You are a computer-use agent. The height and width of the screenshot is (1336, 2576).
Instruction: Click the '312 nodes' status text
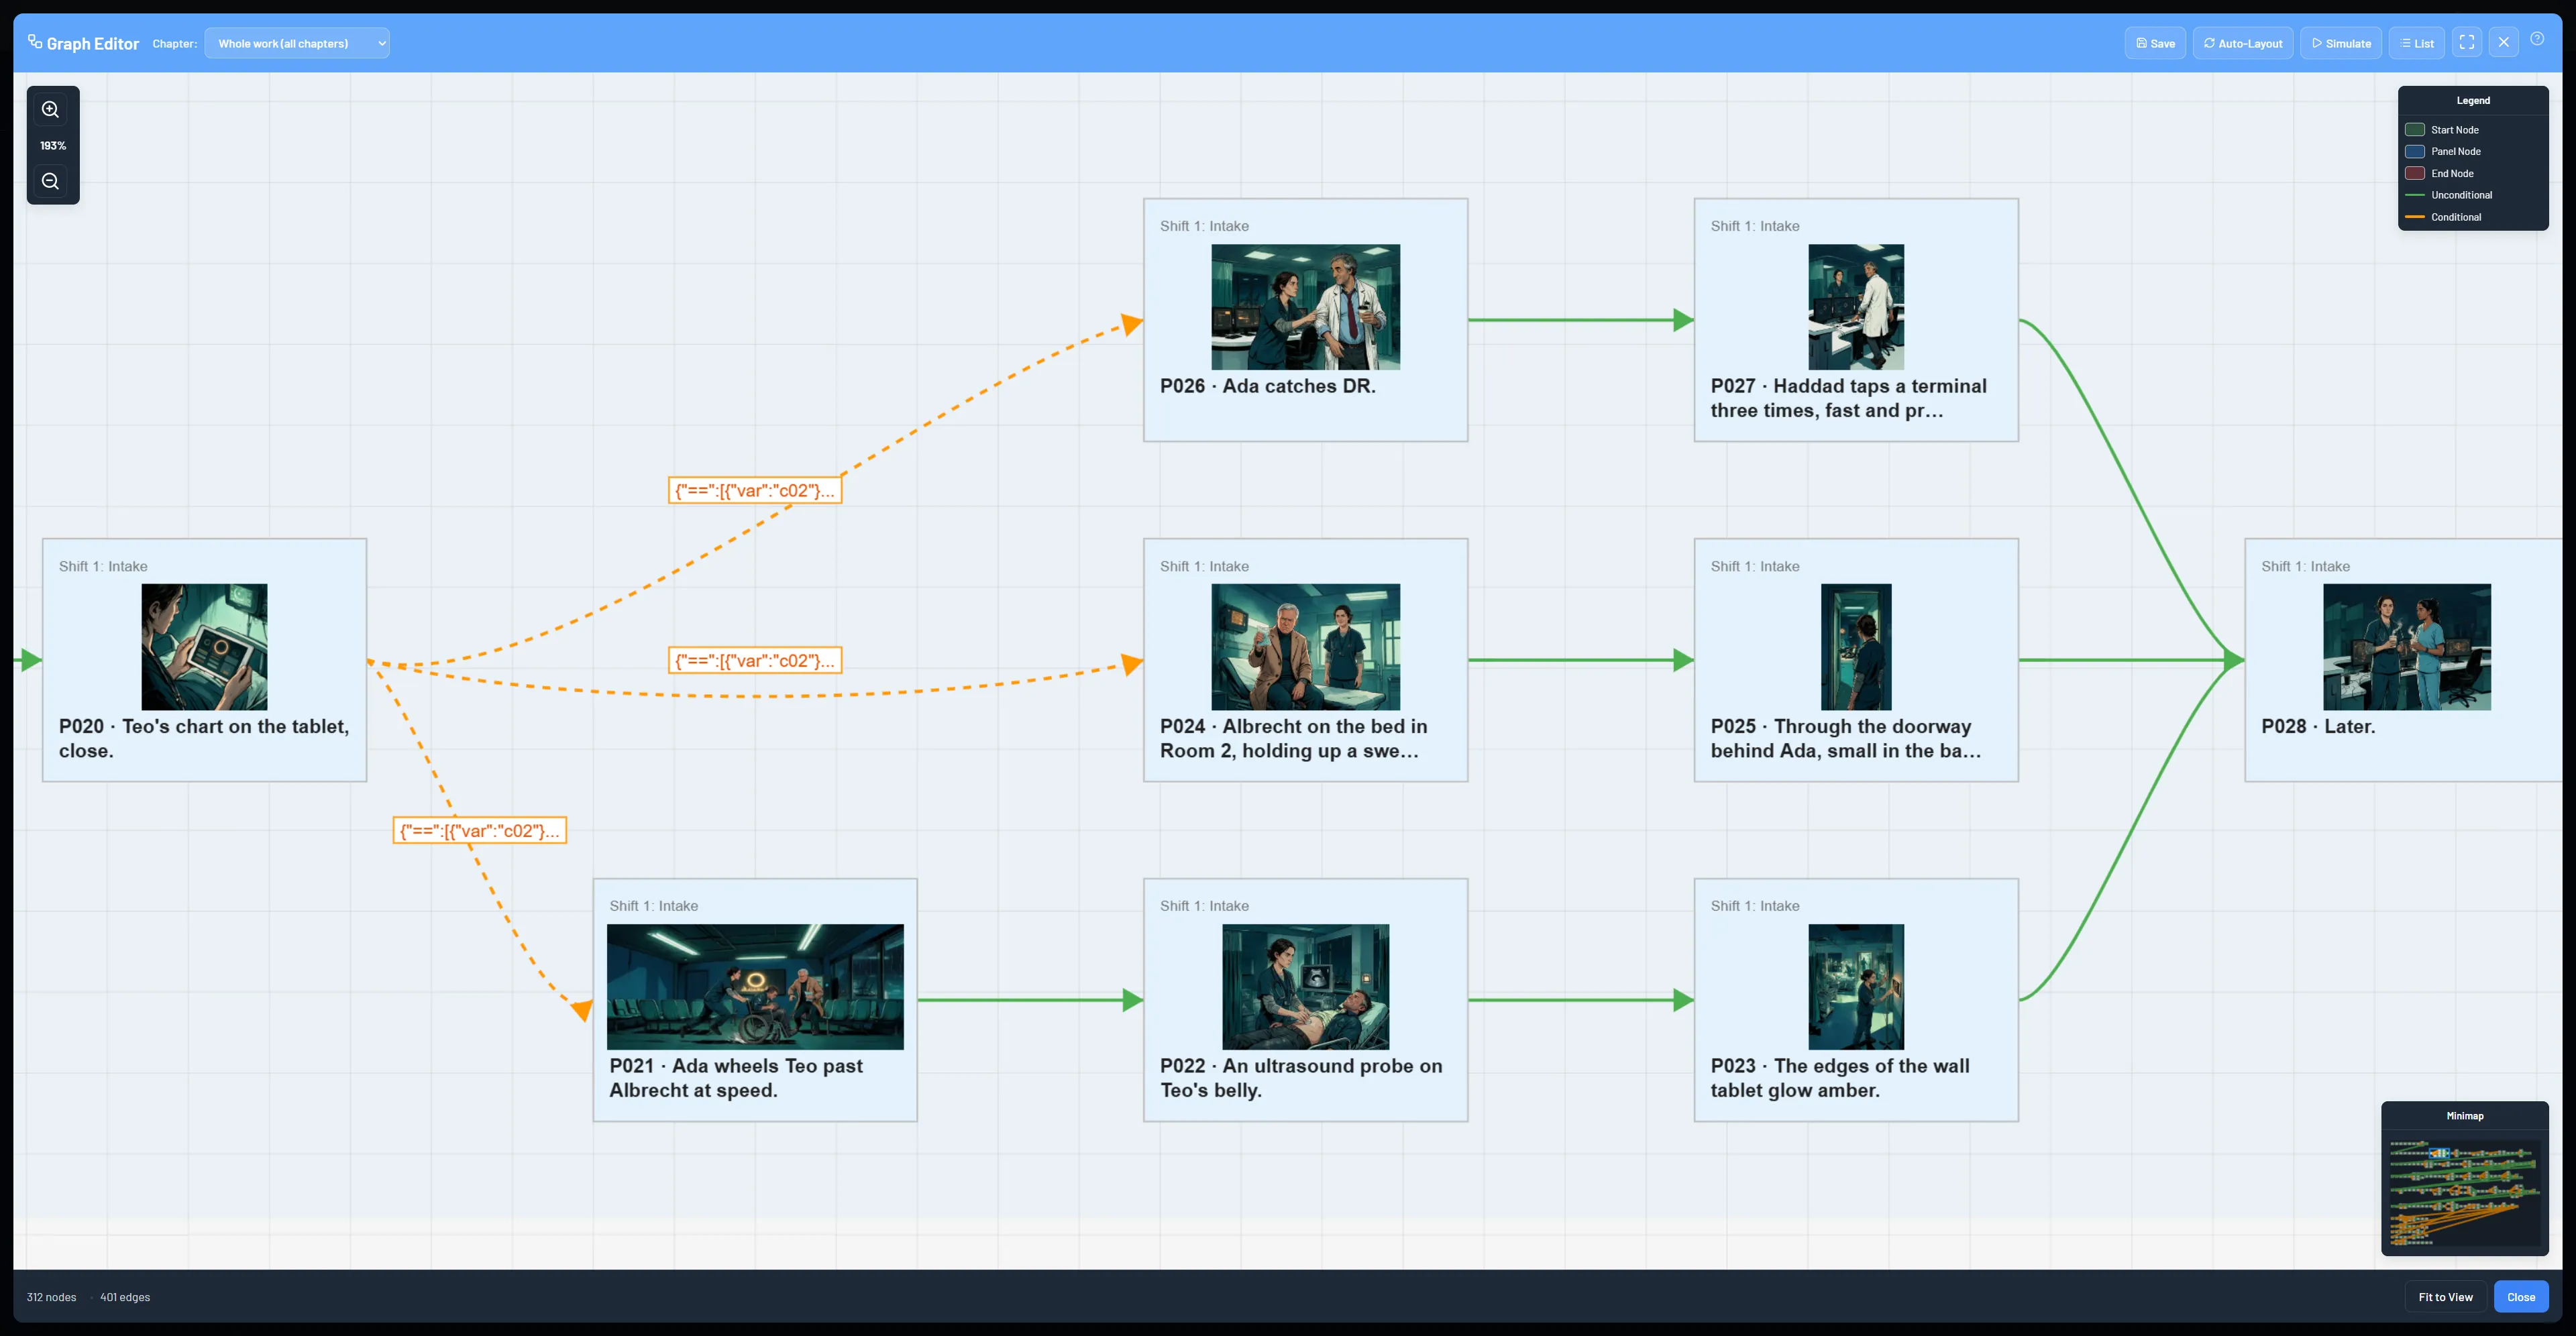click(x=51, y=1297)
